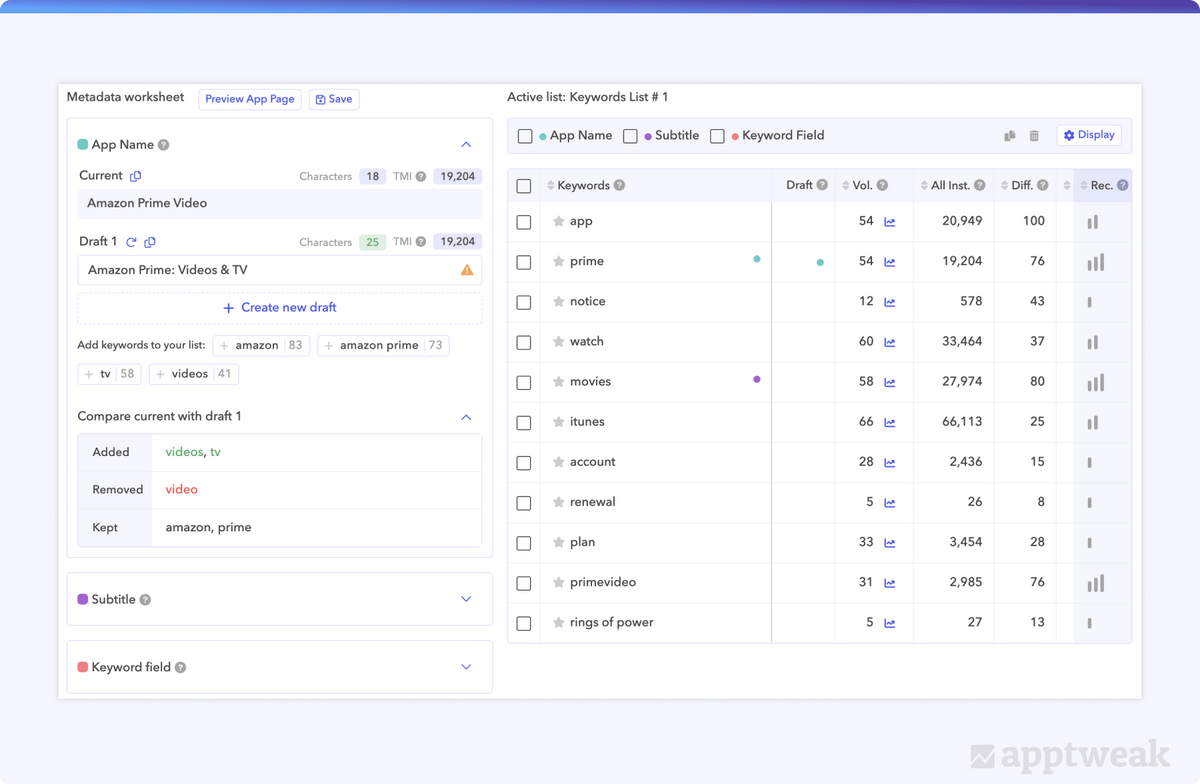Click the Draft 1 app name input field
This screenshot has width=1200, height=784.
point(280,270)
